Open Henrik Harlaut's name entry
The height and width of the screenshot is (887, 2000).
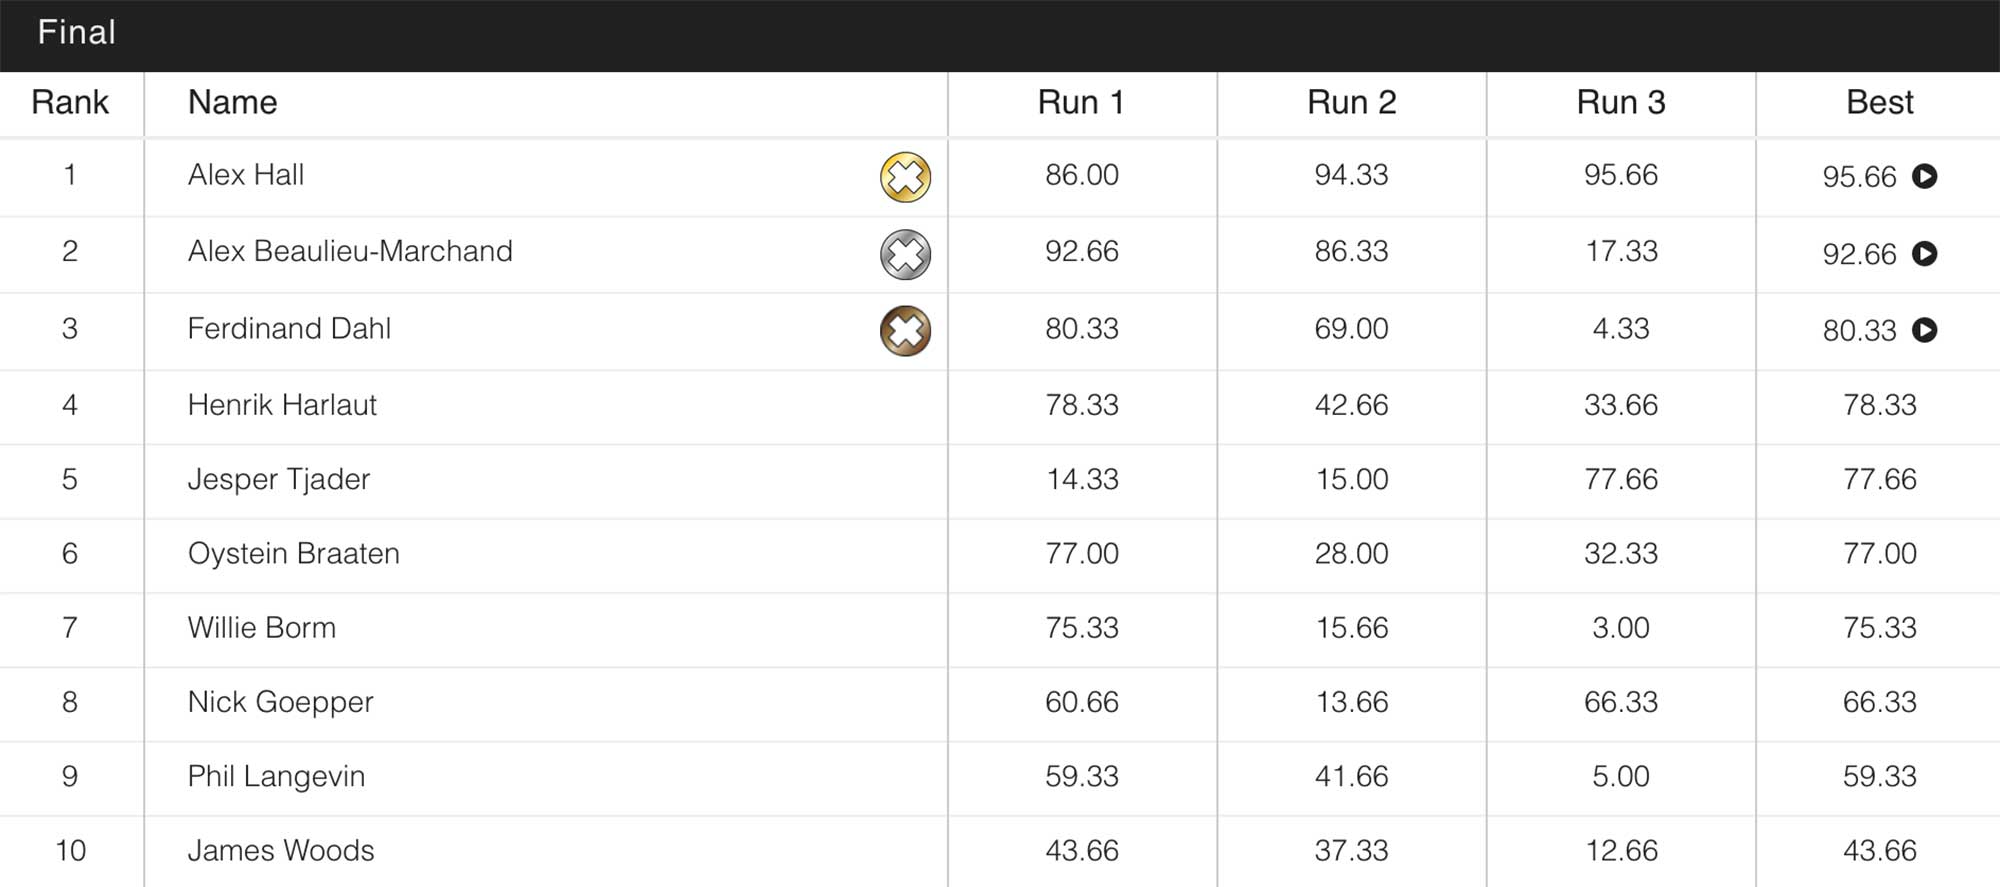click(282, 405)
